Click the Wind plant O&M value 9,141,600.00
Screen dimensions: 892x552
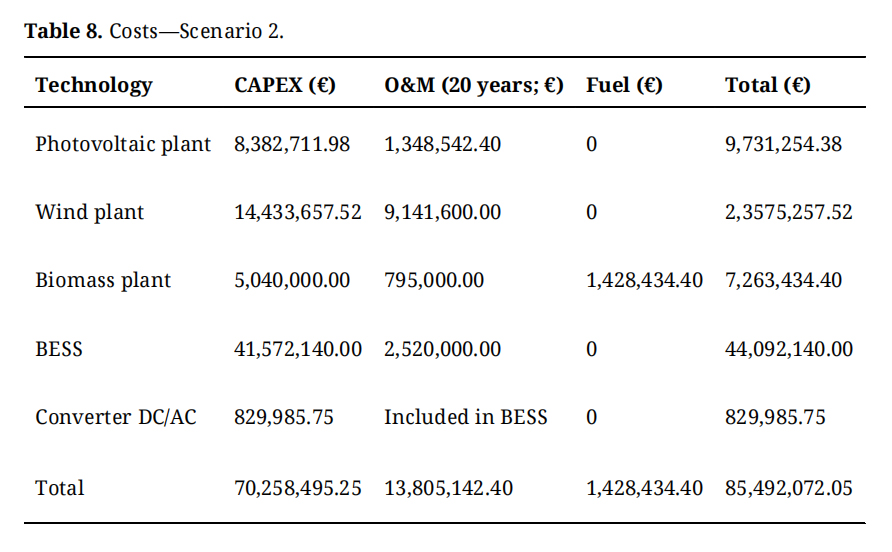coord(443,212)
